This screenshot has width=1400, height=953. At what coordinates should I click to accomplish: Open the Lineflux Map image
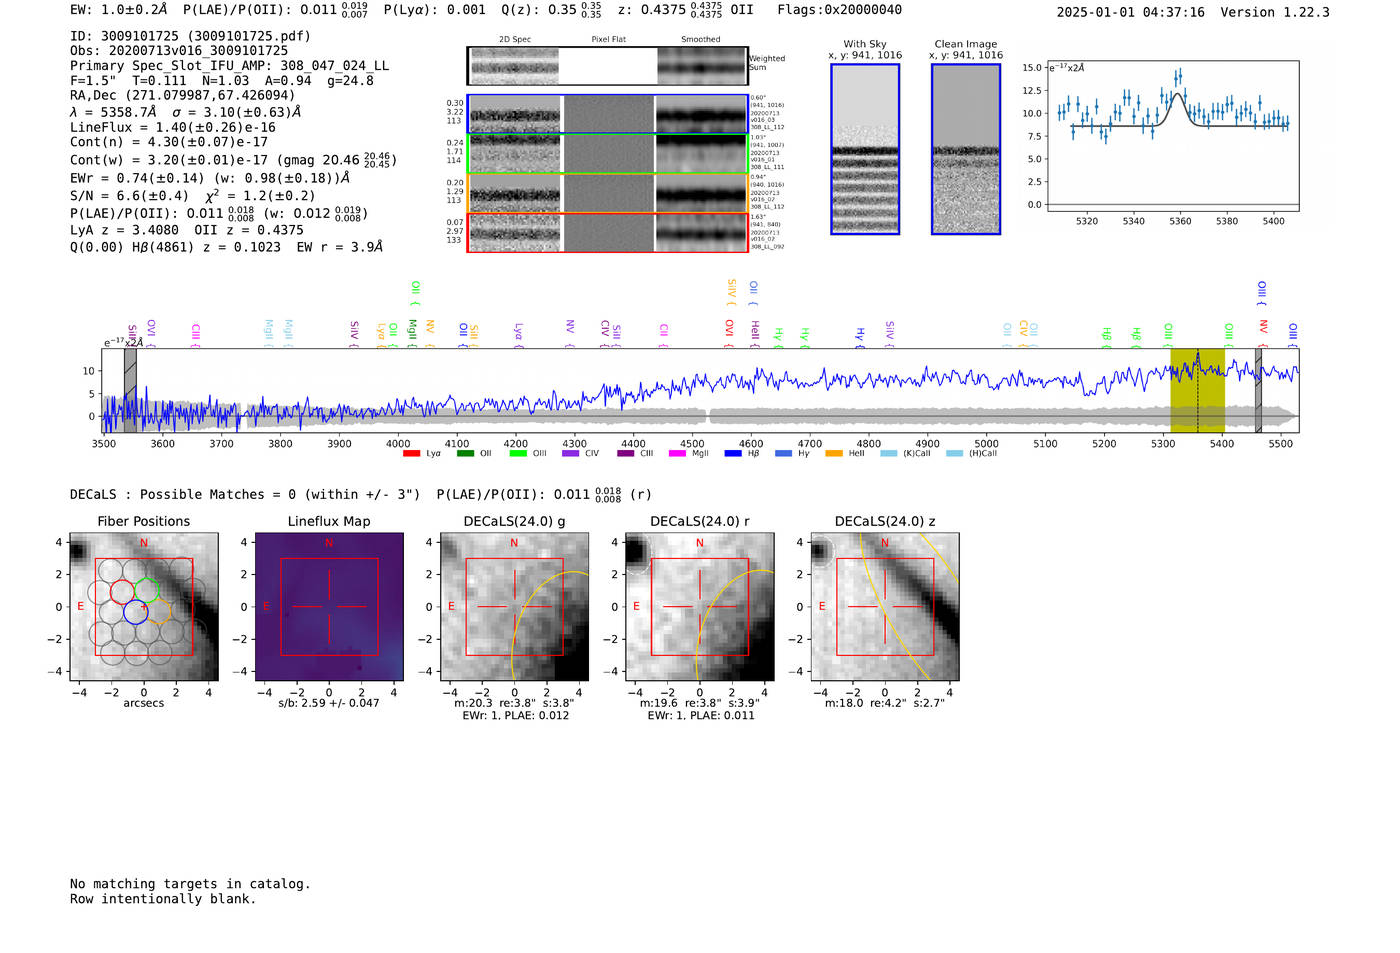329,608
